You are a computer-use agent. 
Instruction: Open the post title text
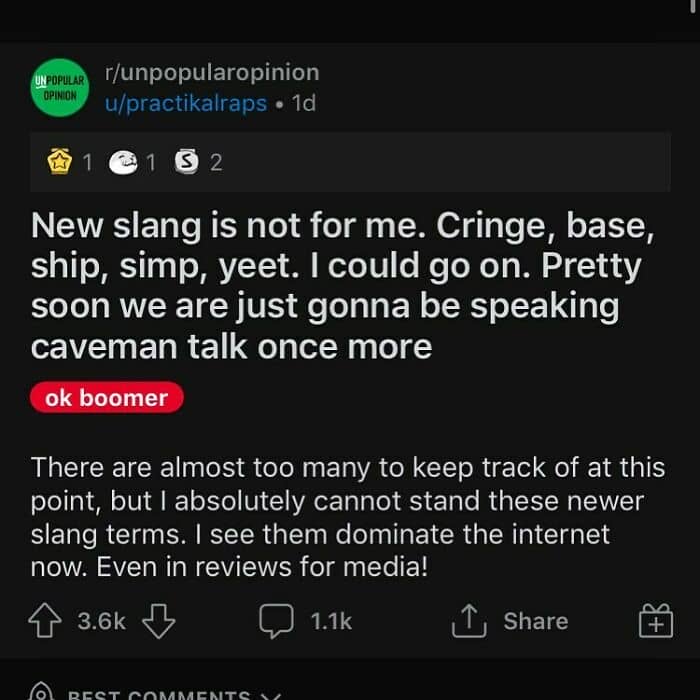342,286
